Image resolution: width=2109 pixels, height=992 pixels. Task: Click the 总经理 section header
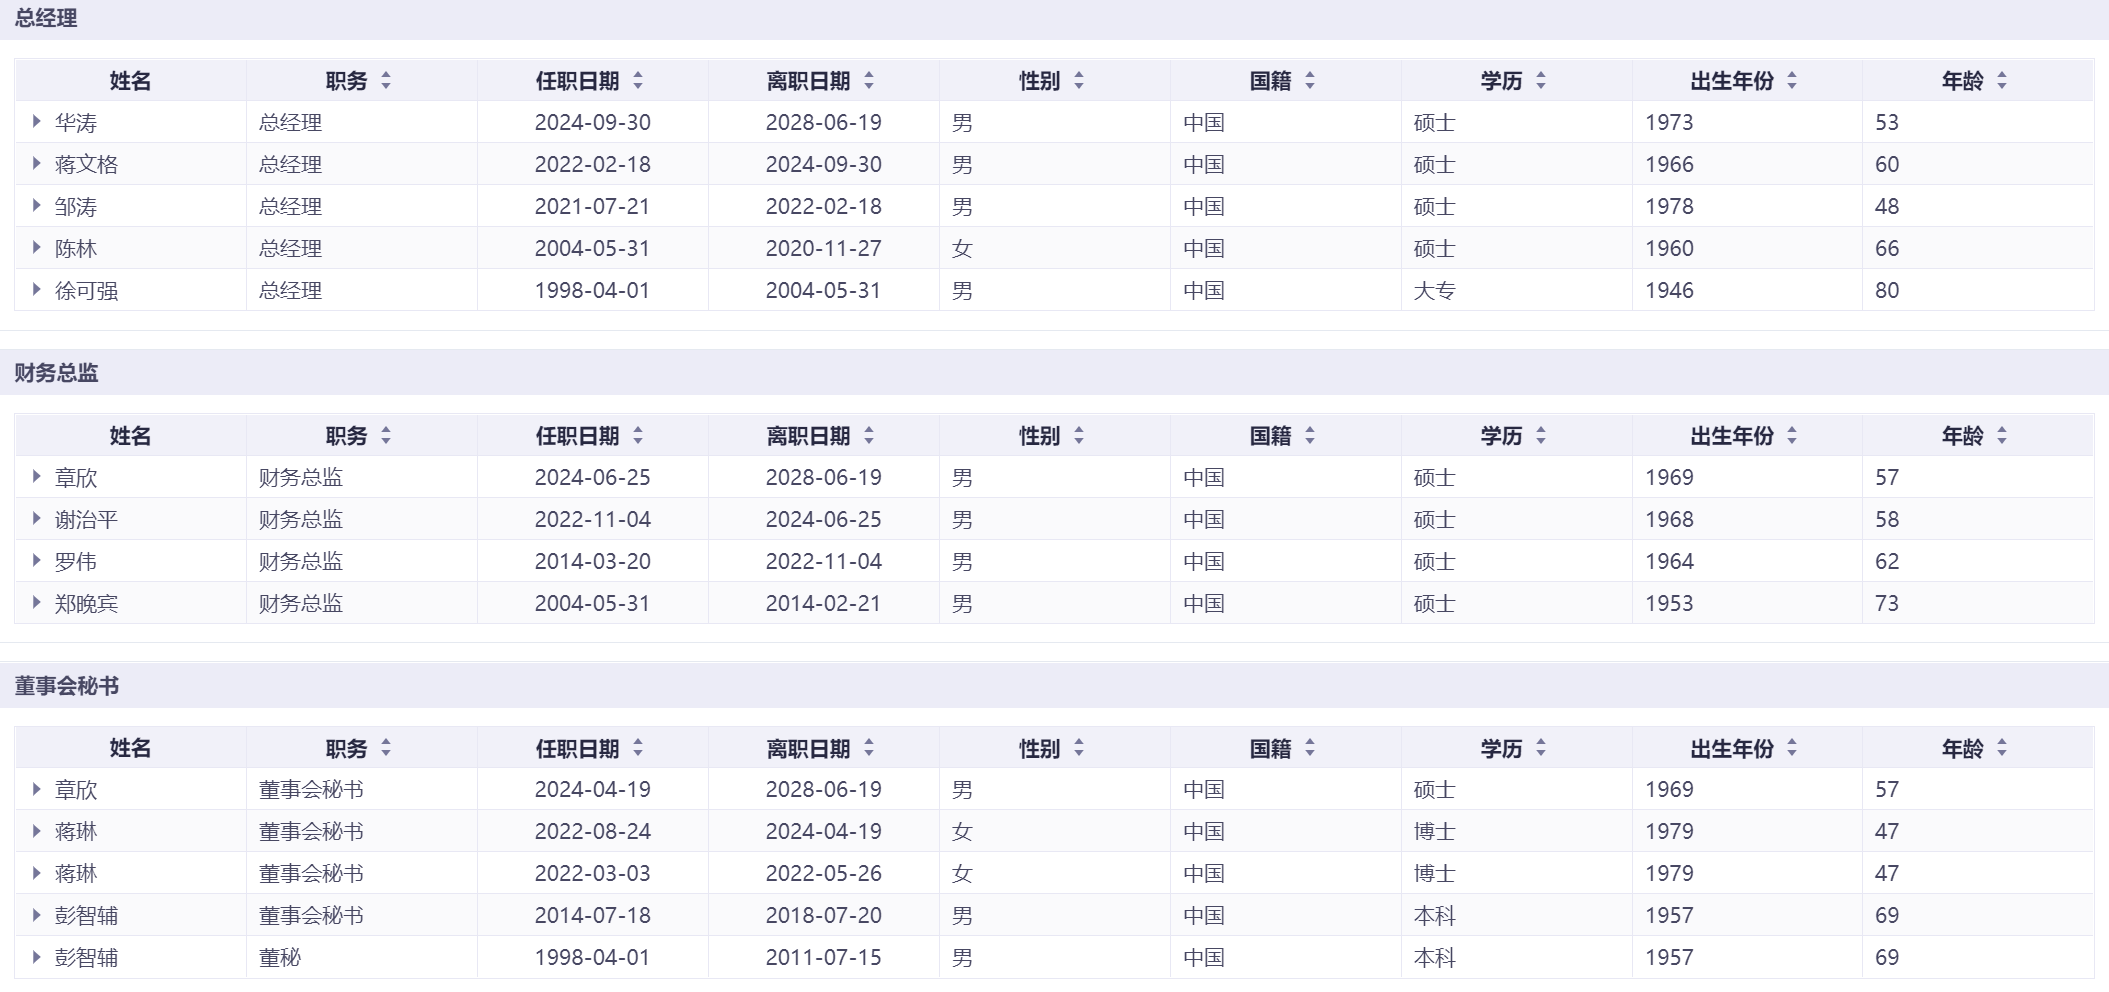pyautogui.click(x=46, y=19)
